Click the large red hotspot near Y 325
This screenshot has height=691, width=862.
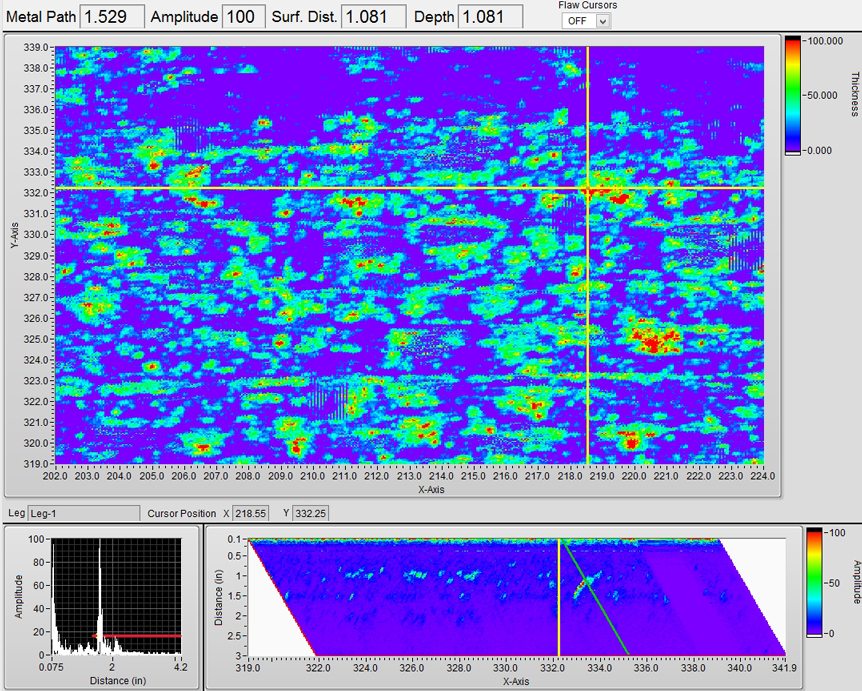point(655,337)
